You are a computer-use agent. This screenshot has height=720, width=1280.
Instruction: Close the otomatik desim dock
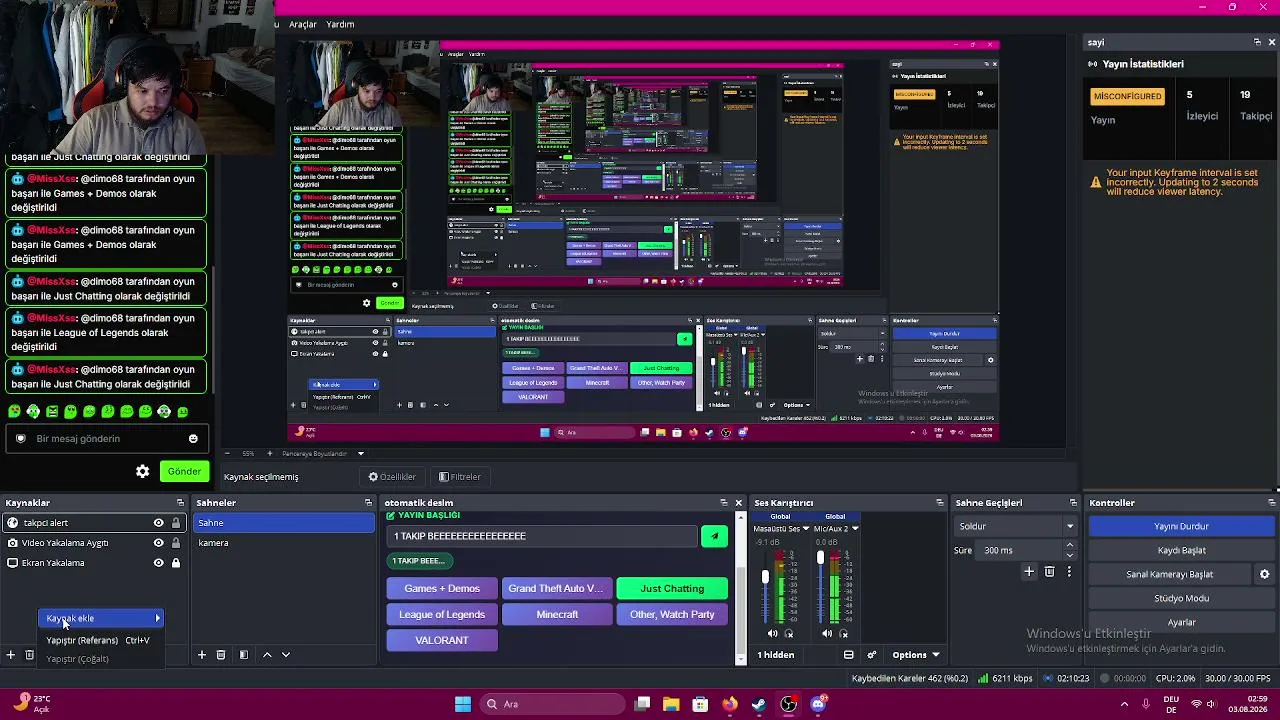739,503
